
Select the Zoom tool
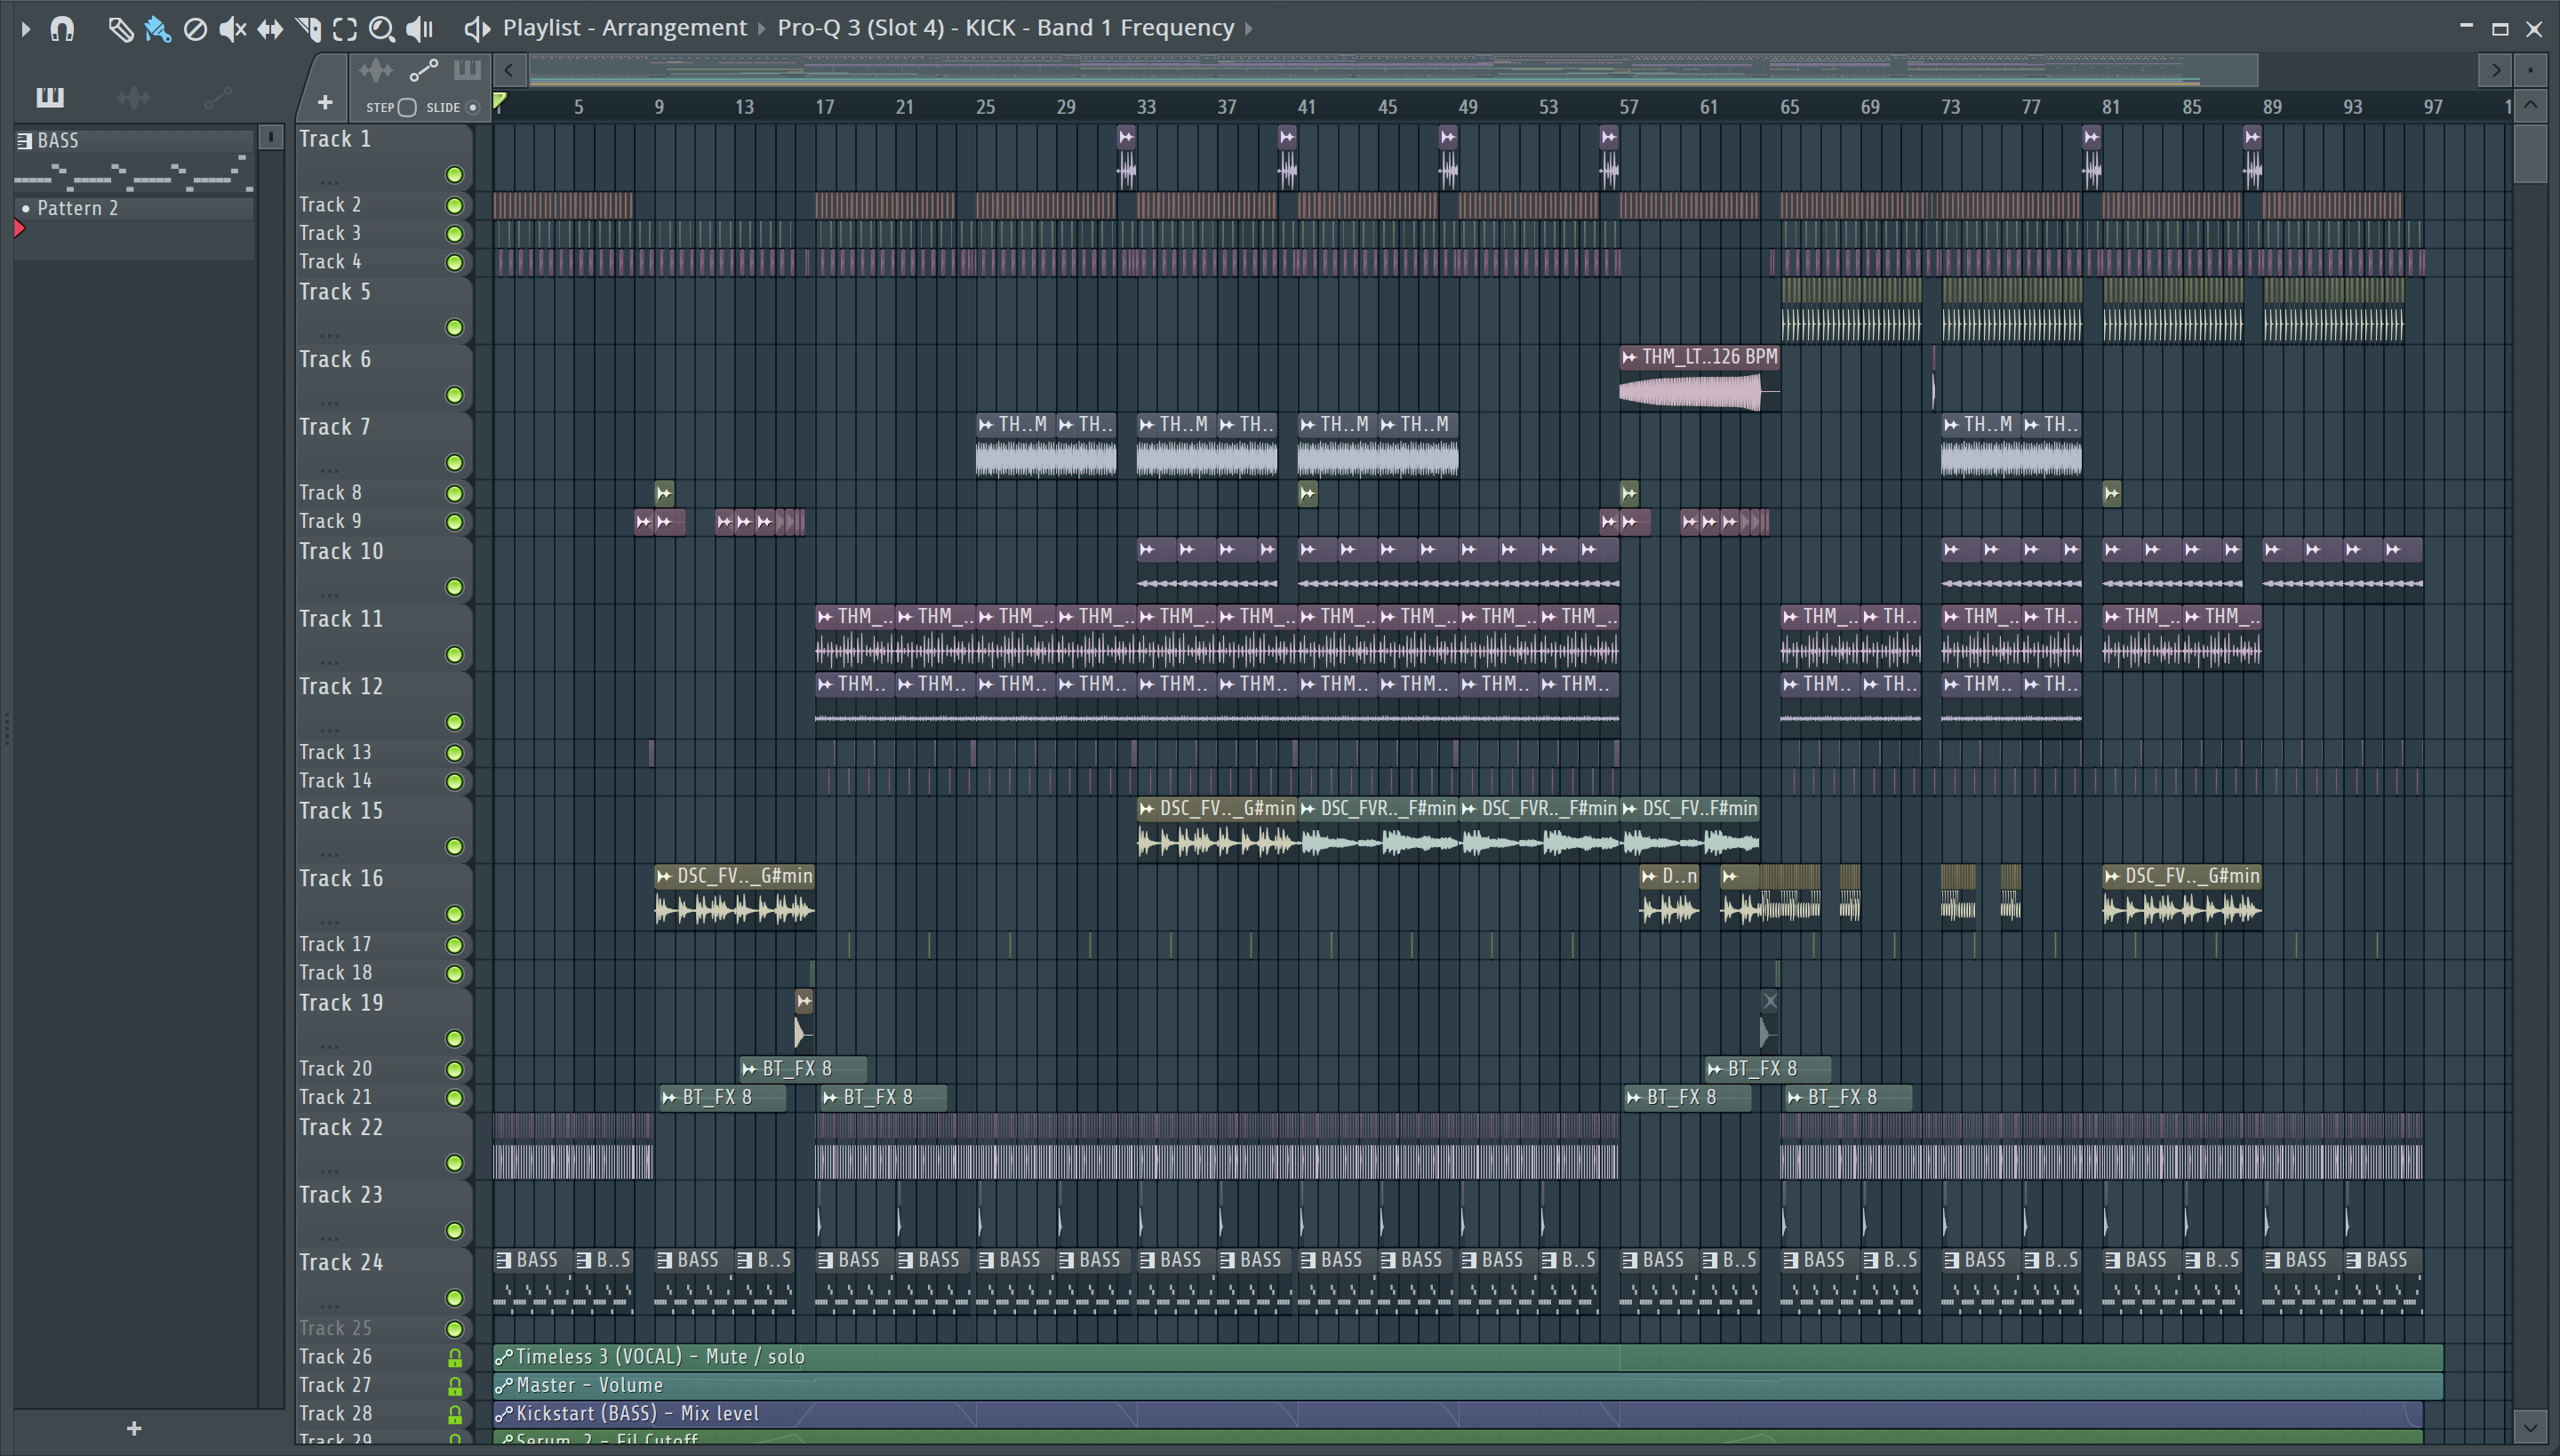click(x=382, y=29)
